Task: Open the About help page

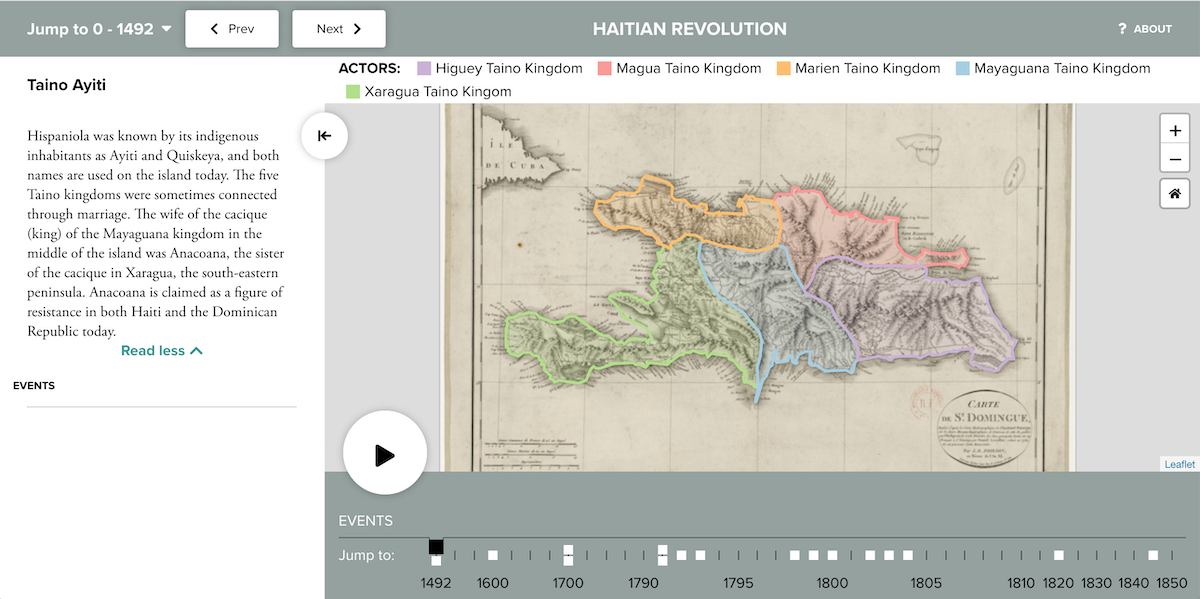Action: [1145, 29]
